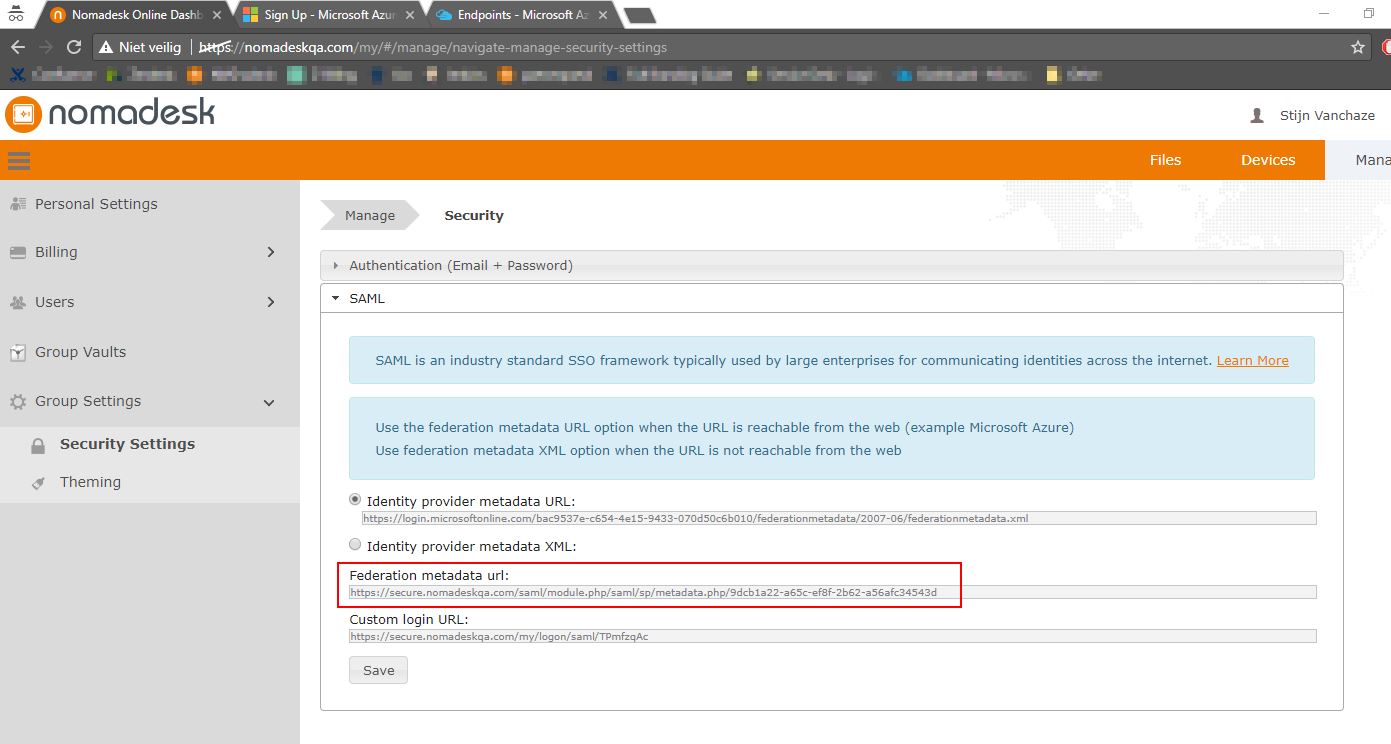This screenshot has height=744, width=1391.
Task: Reload the page with the refresh icon
Action: 73,47
